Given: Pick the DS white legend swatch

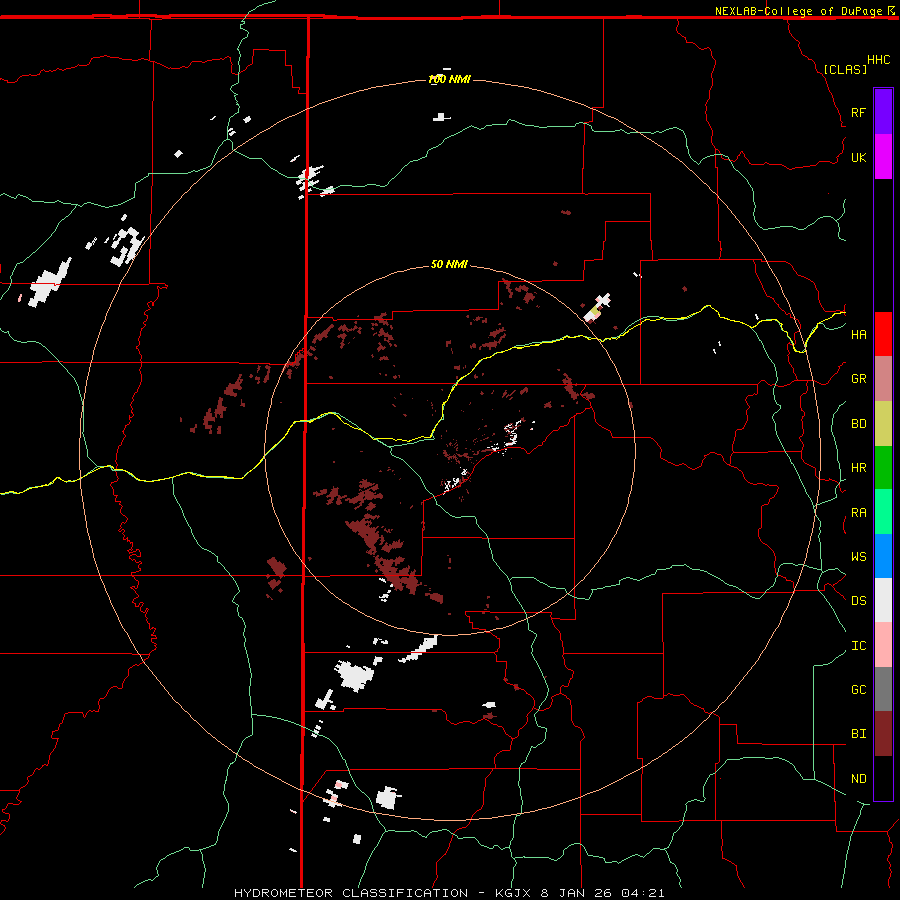Looking at the screenshot, I should pyautogui.click(x=883, y=600).
